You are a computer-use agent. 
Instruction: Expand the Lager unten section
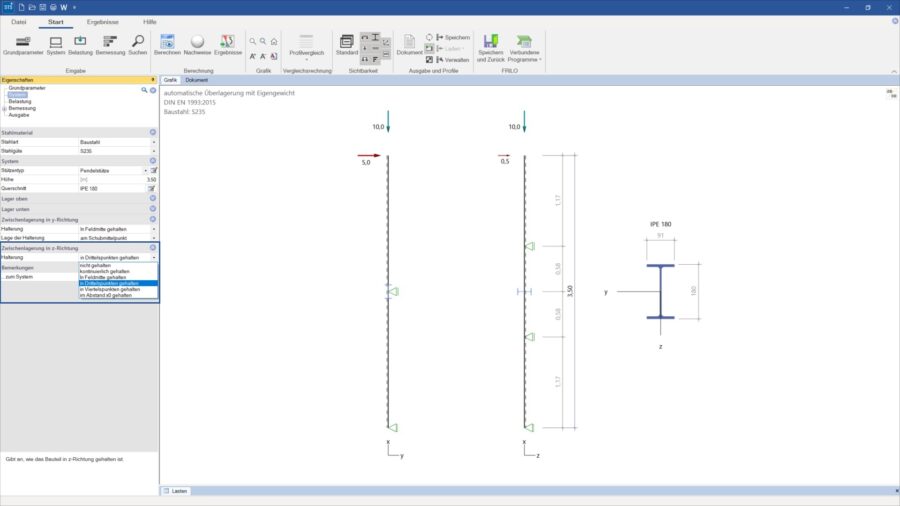click(x=153, y=209)
